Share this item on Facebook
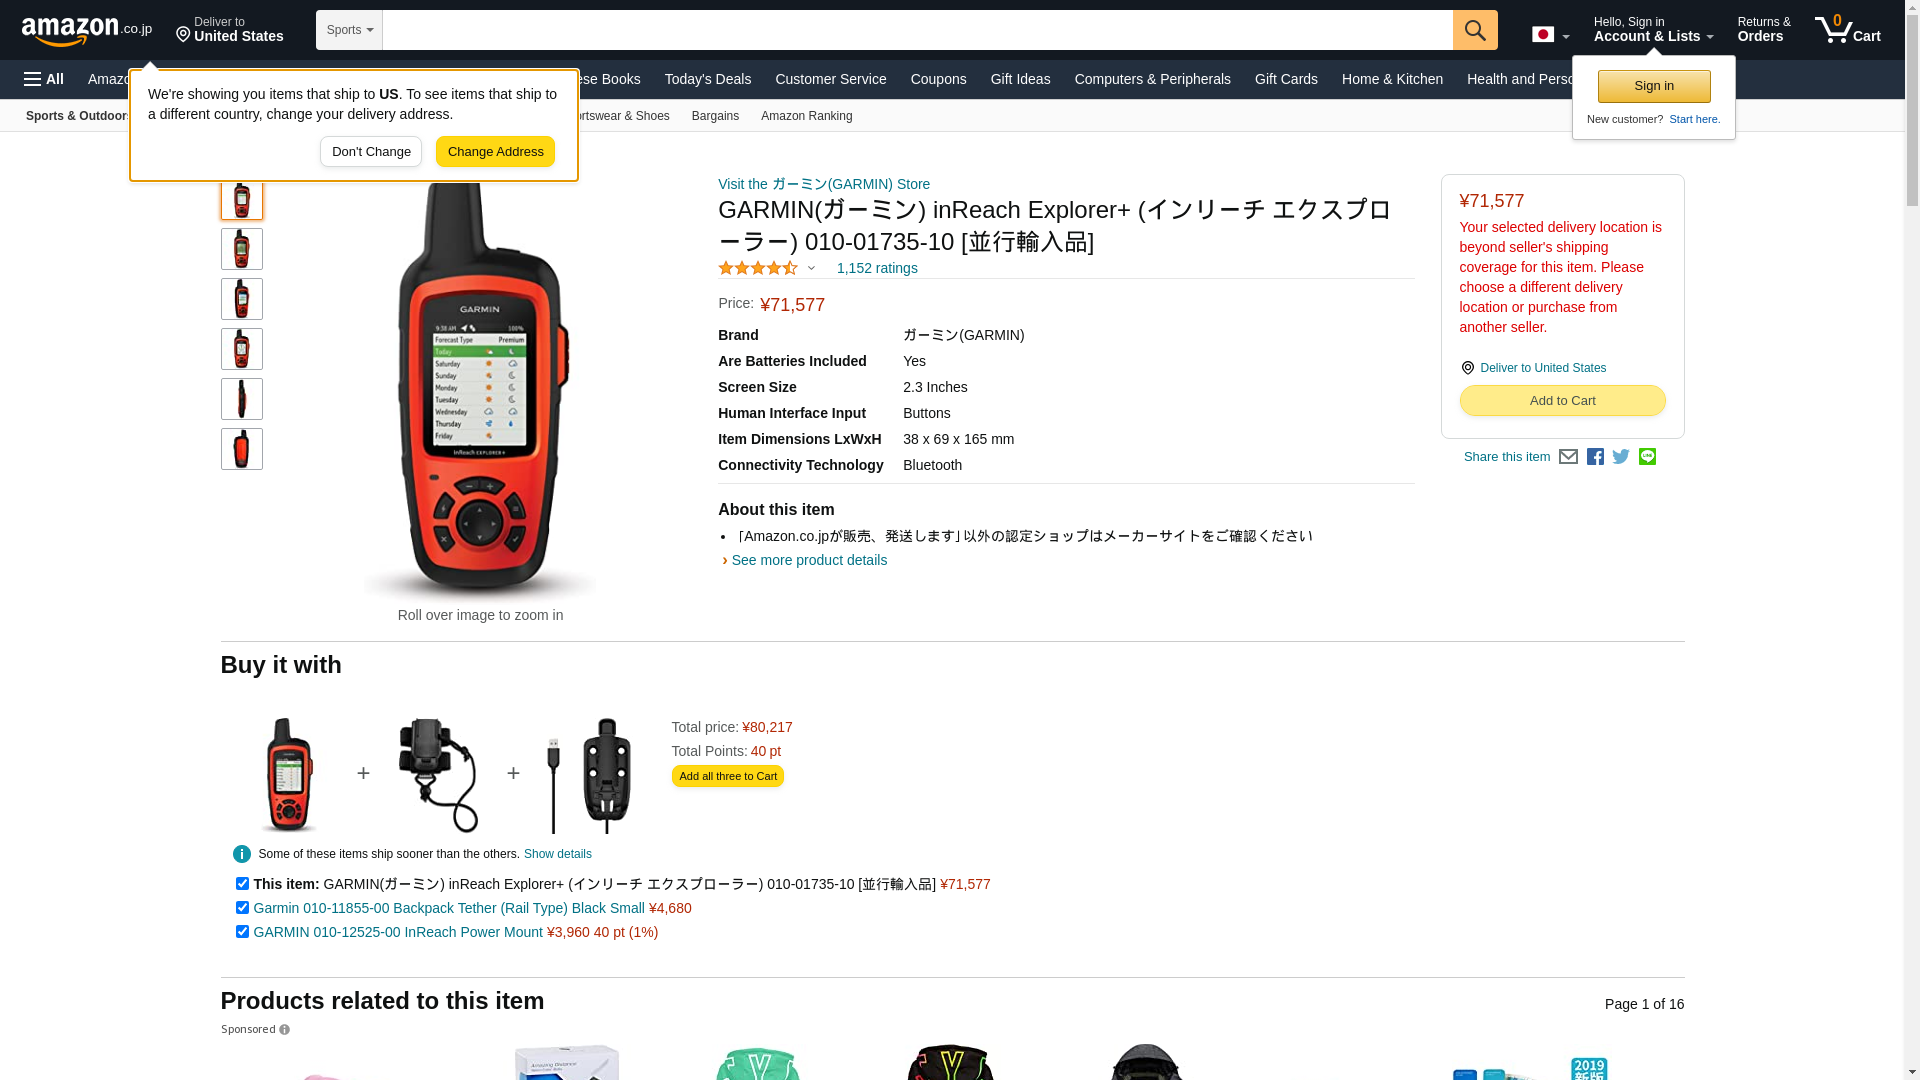 pos(1595,457)
